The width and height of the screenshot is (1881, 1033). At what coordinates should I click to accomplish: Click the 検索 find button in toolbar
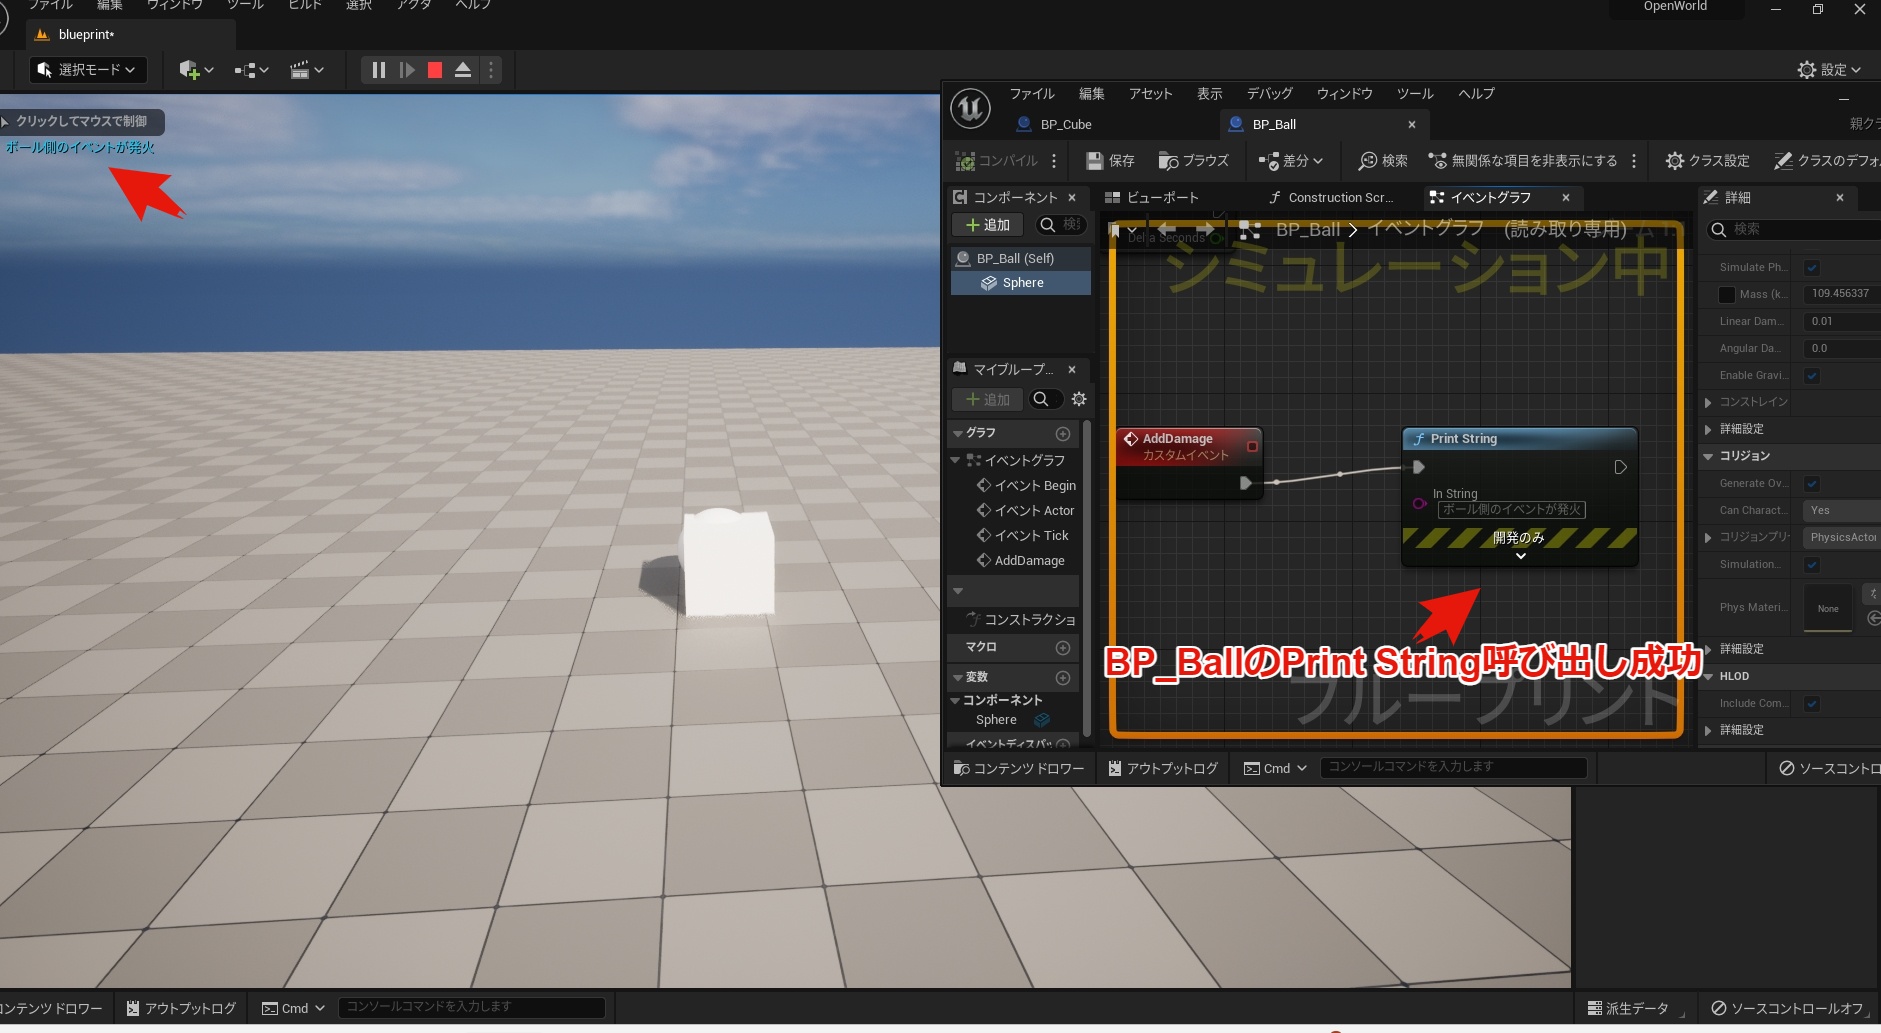click(1383, 161)
